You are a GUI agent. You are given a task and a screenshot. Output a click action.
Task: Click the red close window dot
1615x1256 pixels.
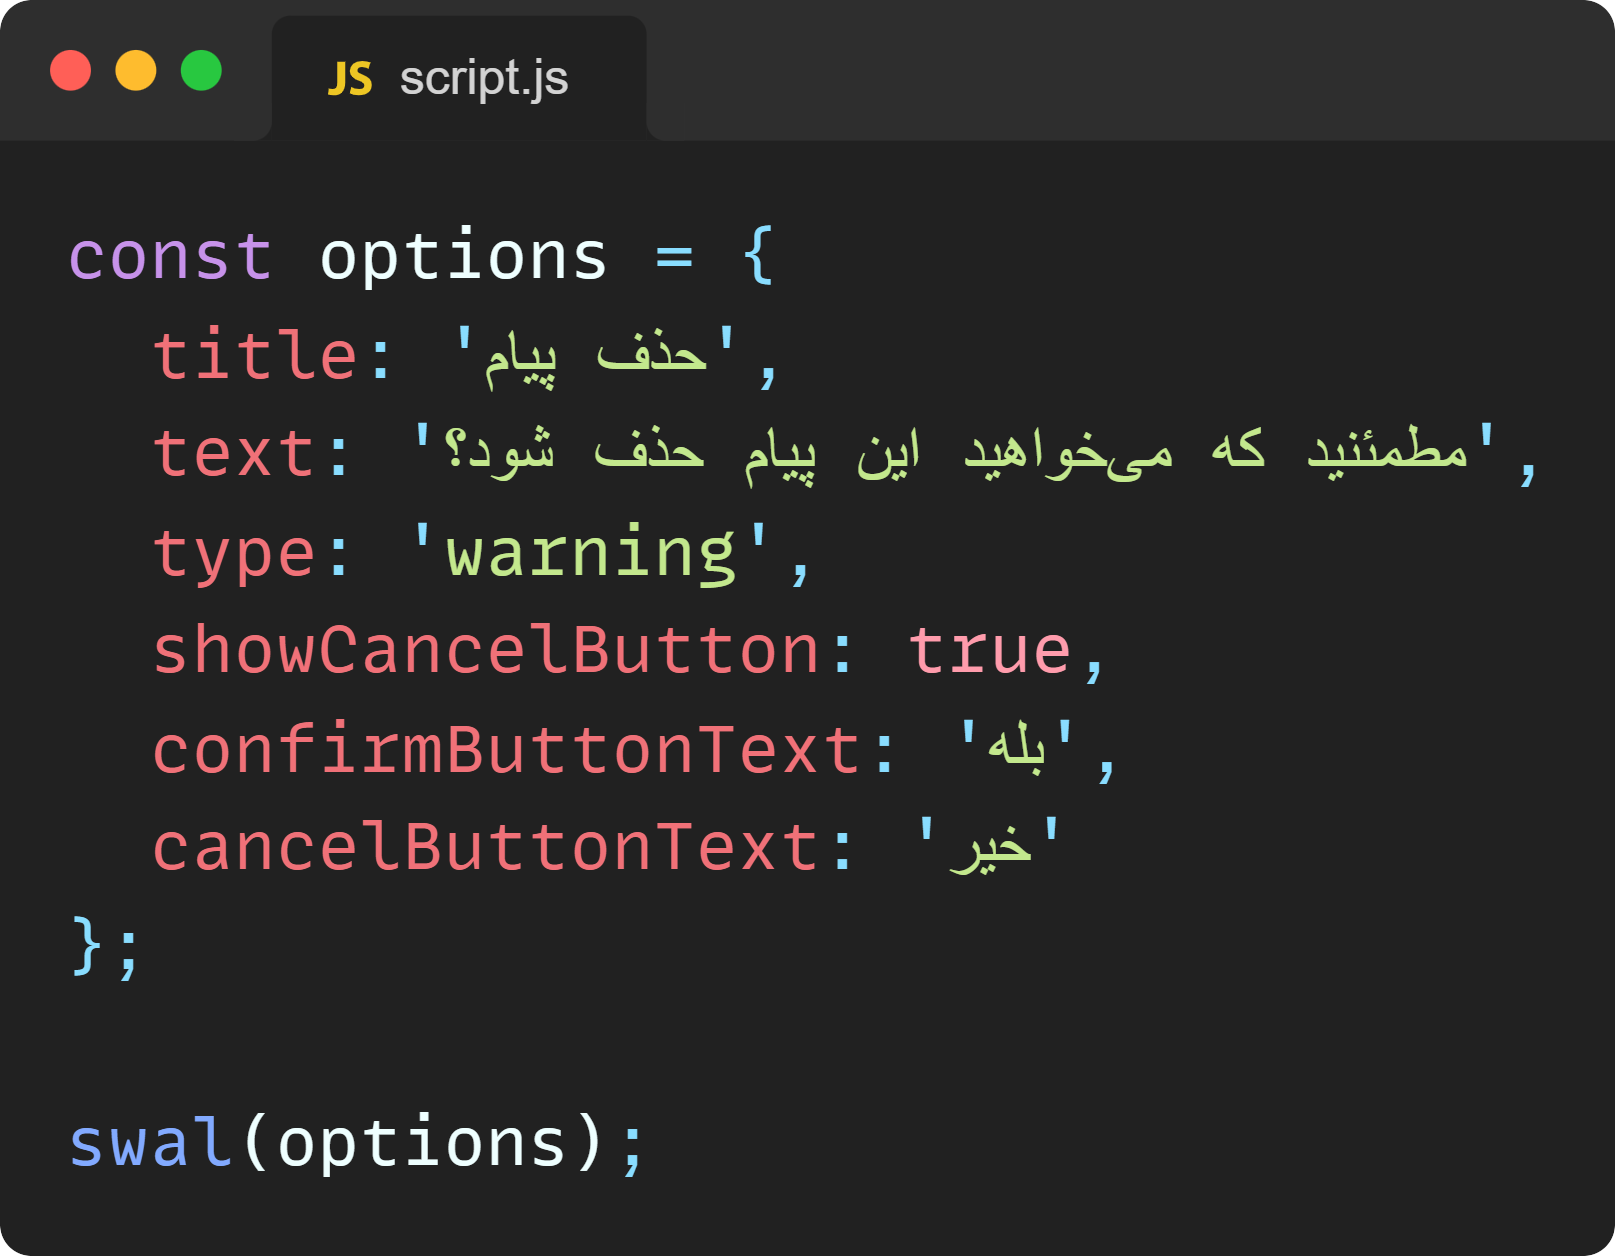(x=71, y=71)
